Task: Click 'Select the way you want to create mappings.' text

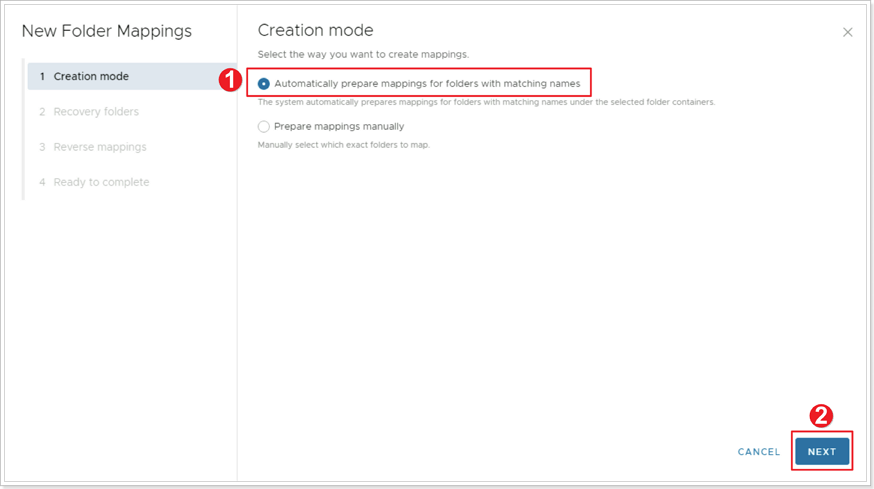Action: click(363, 55)
